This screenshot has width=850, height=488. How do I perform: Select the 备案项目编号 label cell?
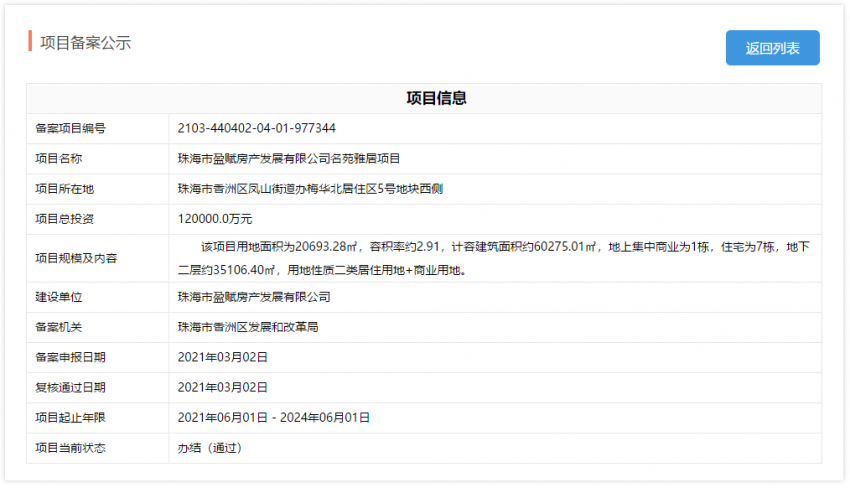98,129
